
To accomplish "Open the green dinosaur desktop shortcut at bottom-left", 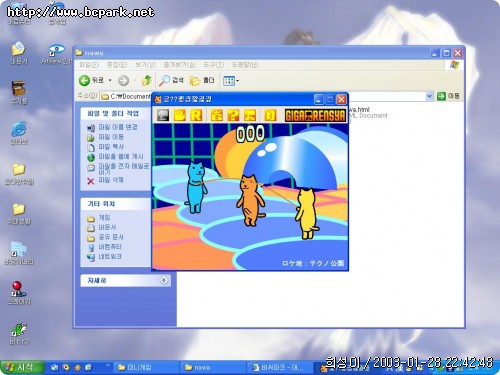I will [19, 333].
